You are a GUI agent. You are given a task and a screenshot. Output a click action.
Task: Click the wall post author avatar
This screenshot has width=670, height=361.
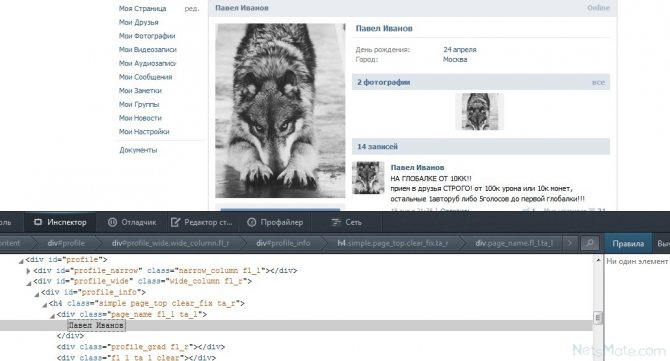[x=368, y=178]
